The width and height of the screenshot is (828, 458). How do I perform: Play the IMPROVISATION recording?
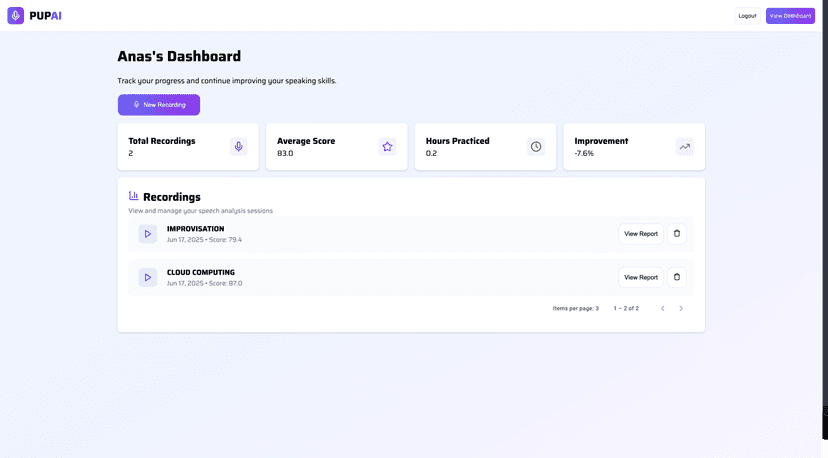point(148,234)
